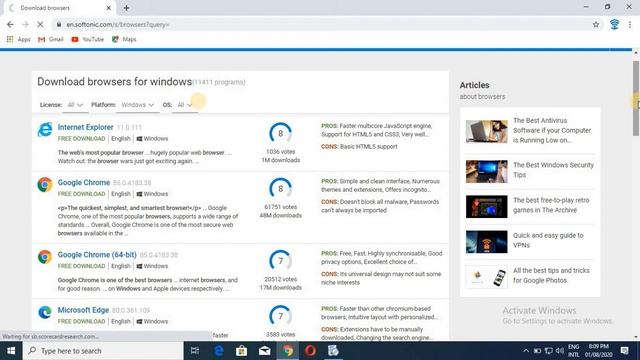Image resolution: width=640 pixels, height=360 pixels.
Task: Click the antivirus article laptop thumbnail
Action: tap(487, 131)
